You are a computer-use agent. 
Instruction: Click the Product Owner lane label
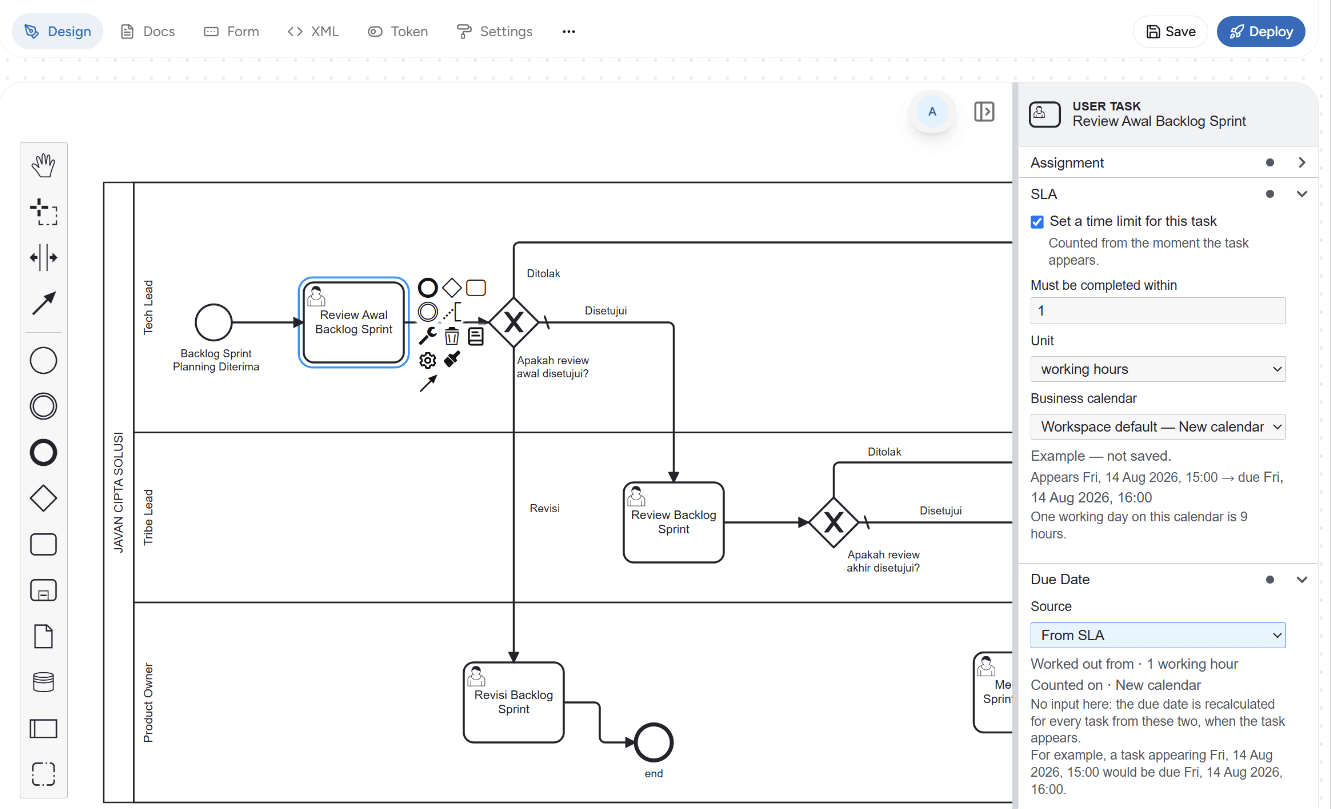pyautogui.click(x=148, y=702)
